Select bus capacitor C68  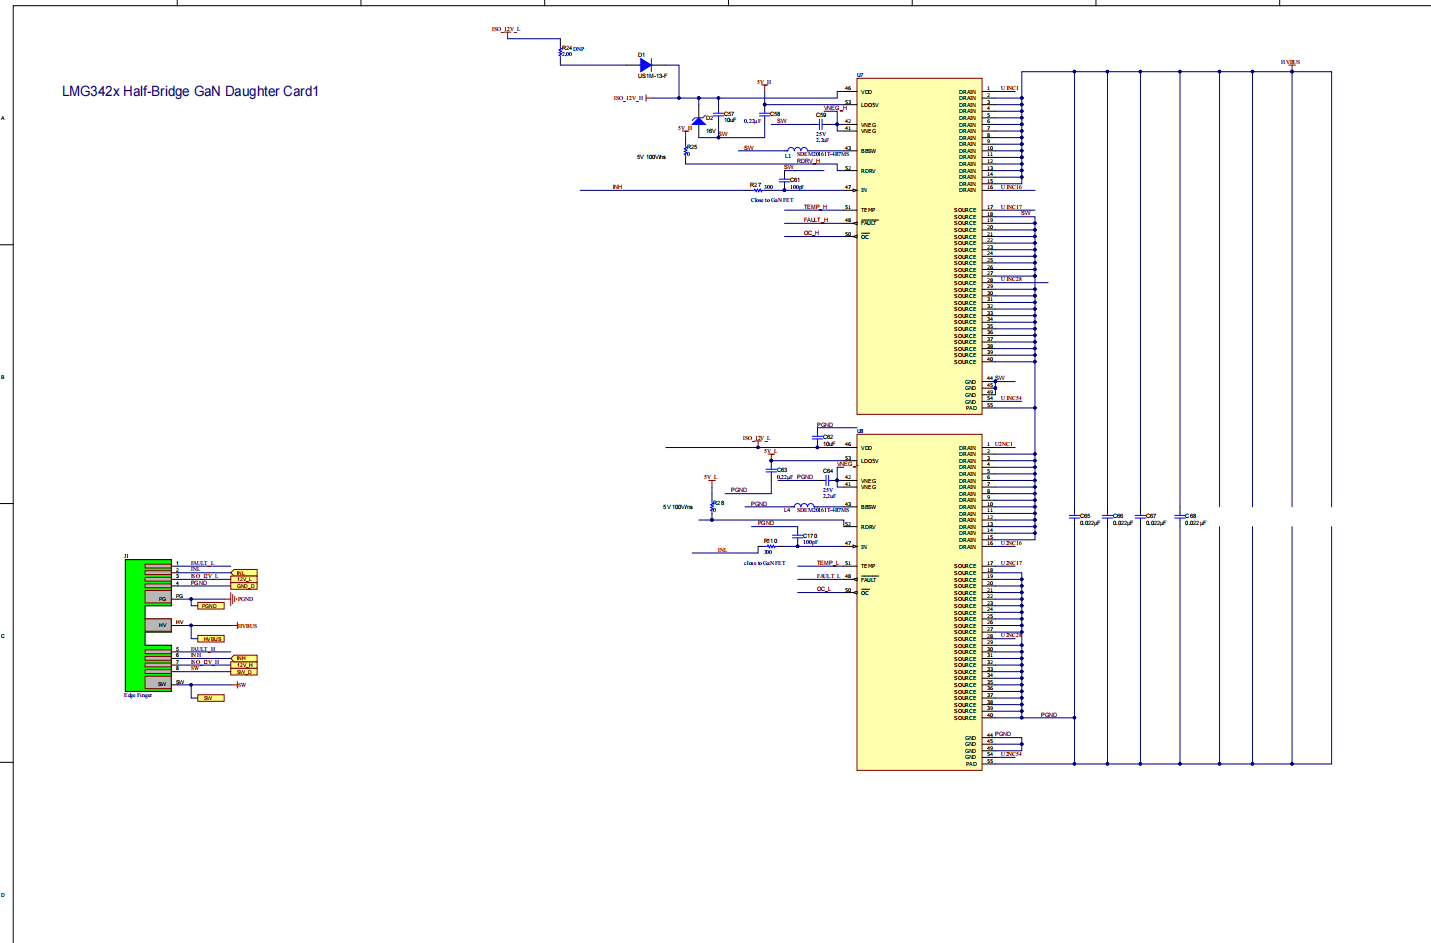pyautogui.click(x=1180, y=517)
